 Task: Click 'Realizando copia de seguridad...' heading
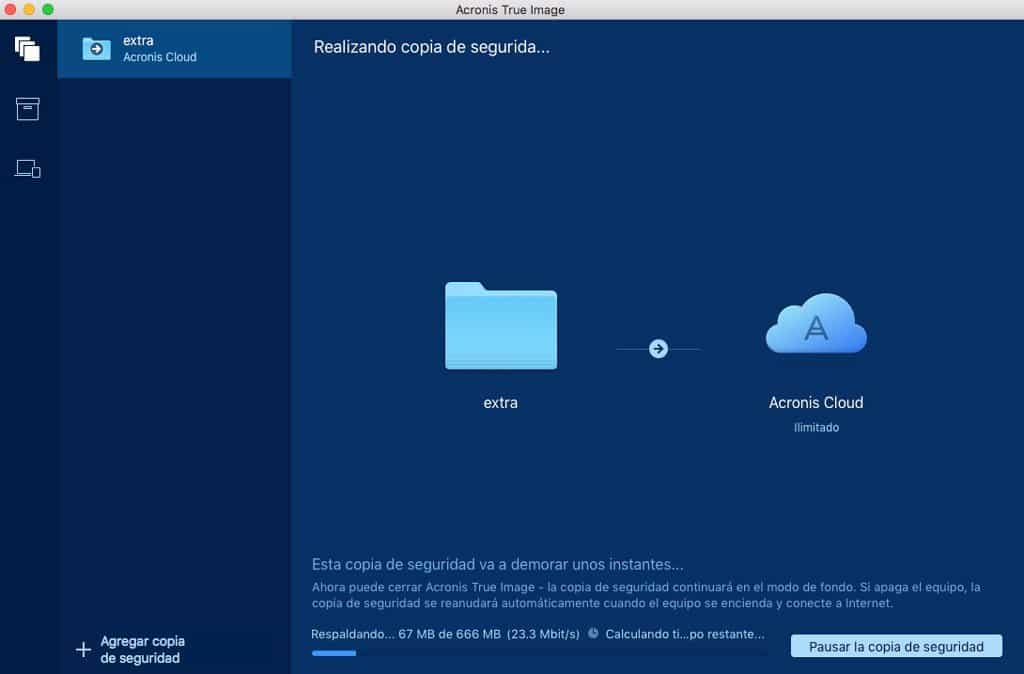click(432, 47)
